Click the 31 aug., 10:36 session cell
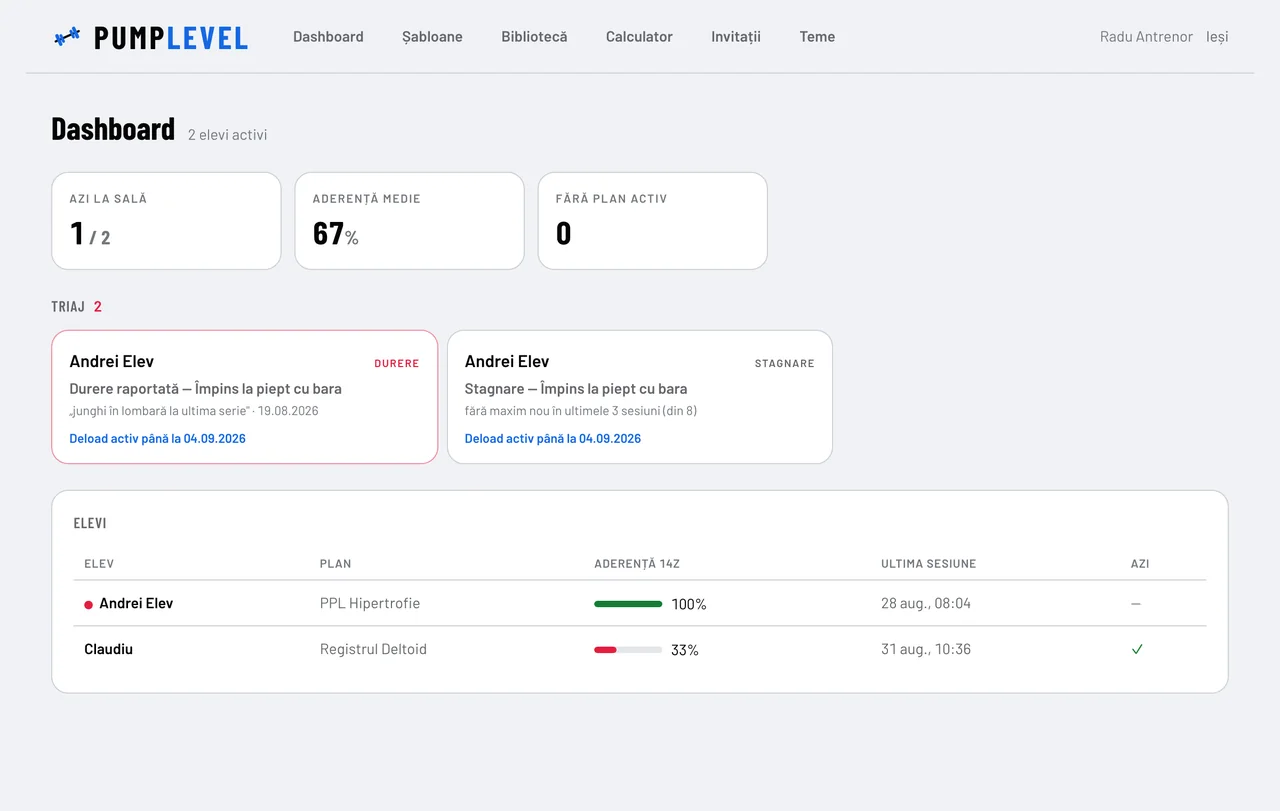This screenshot has height=811, width=1280. tap(926, 649)
